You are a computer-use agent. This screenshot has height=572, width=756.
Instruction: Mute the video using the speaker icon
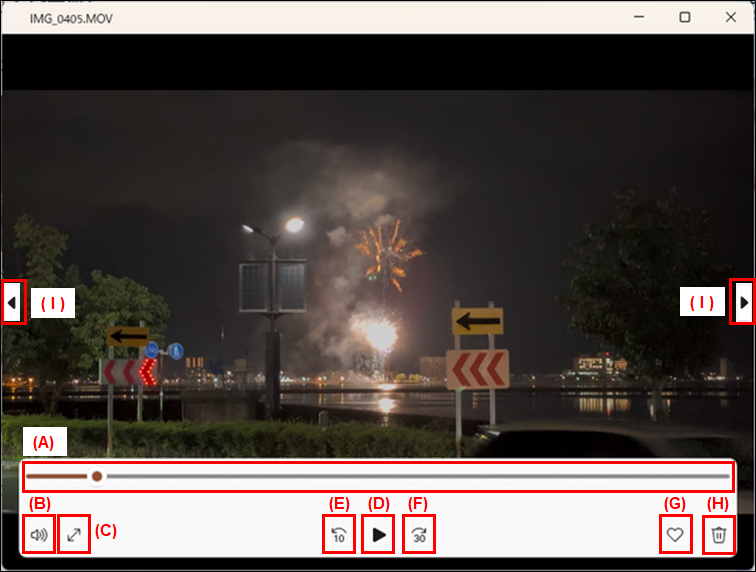tap(39, 535)
